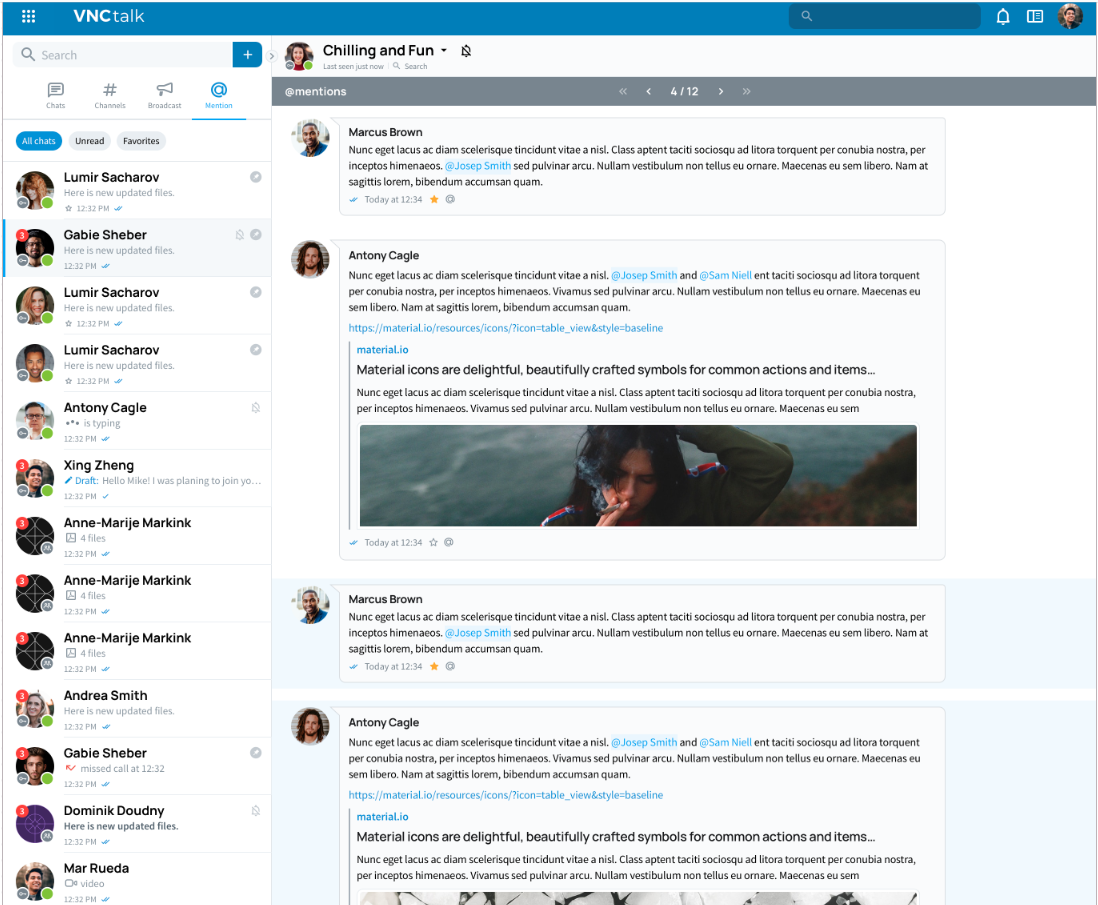Image resolution: width=1098 pixels, height=905 pixels.
Task: Go to the next mention arrow
Action: pos(720,92)
